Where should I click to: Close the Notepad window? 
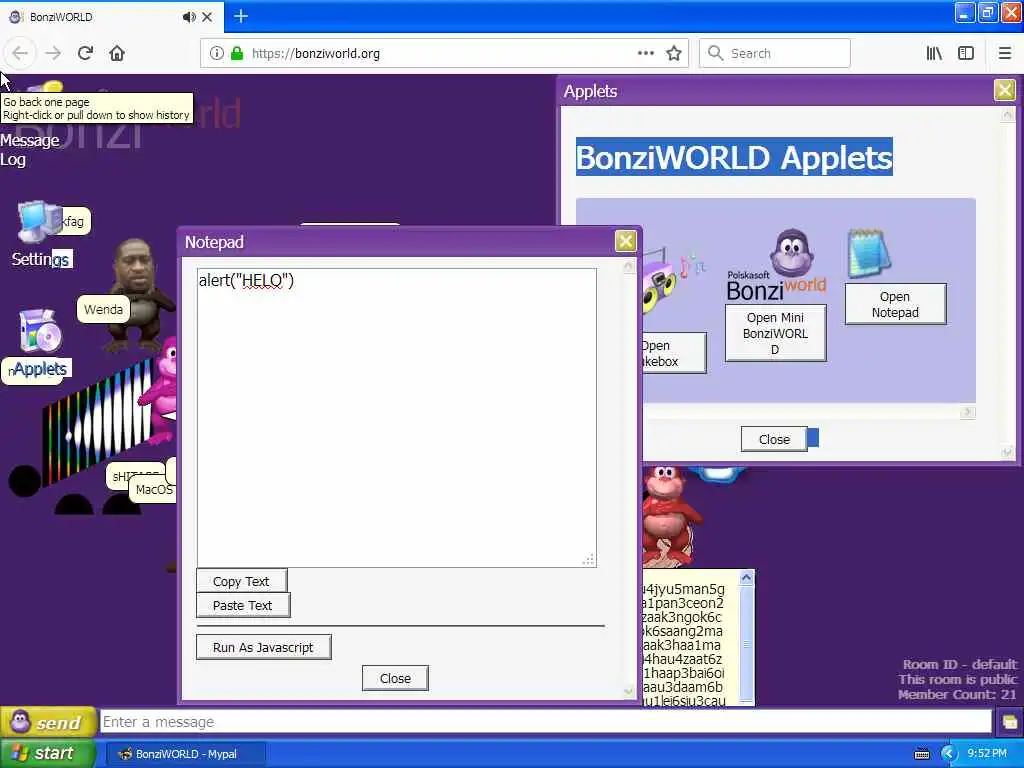[625, 241]
